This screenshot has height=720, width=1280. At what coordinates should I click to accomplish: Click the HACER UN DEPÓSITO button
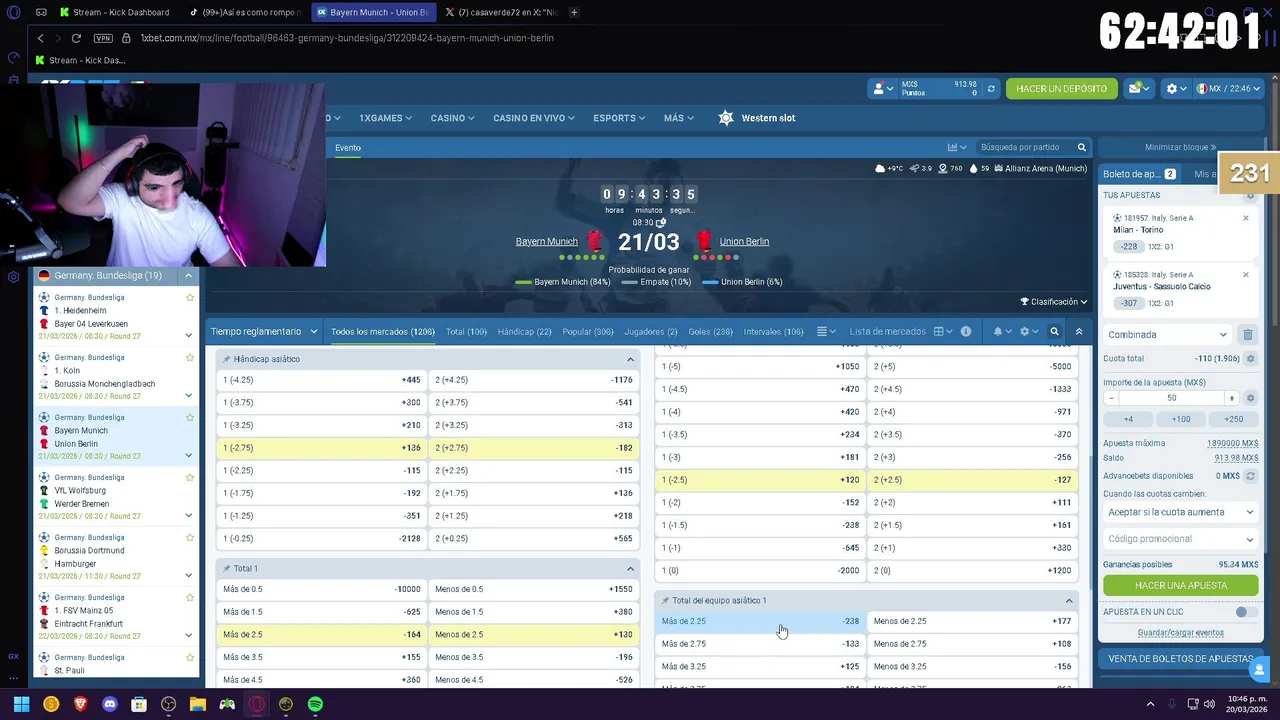tap(1061, 88)
